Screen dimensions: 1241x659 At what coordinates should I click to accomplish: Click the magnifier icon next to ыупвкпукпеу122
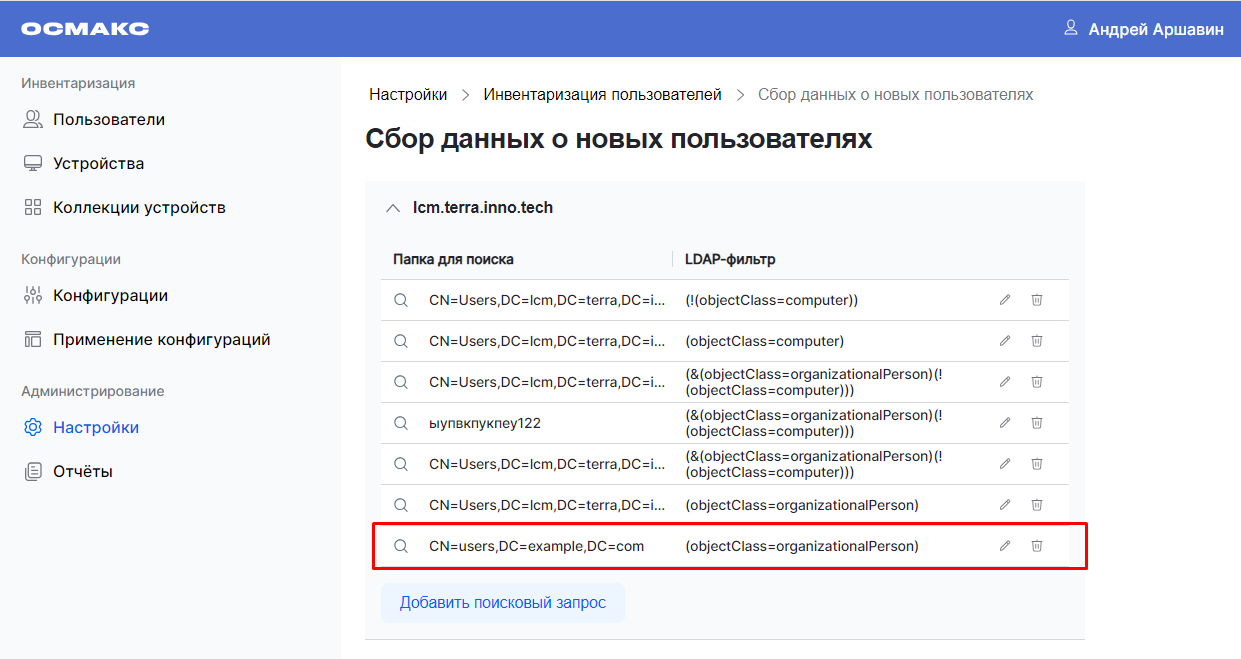coord(400,422)
